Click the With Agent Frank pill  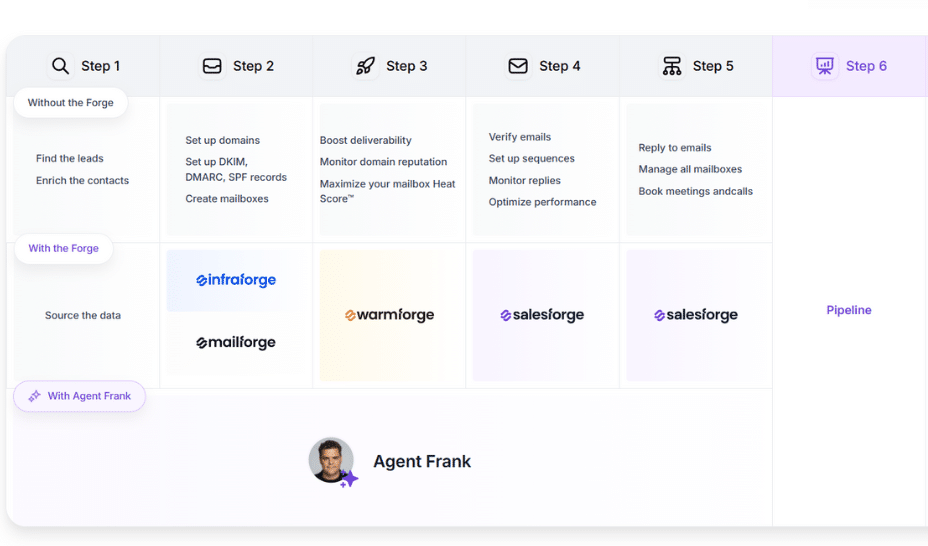(x=79, y=396)
